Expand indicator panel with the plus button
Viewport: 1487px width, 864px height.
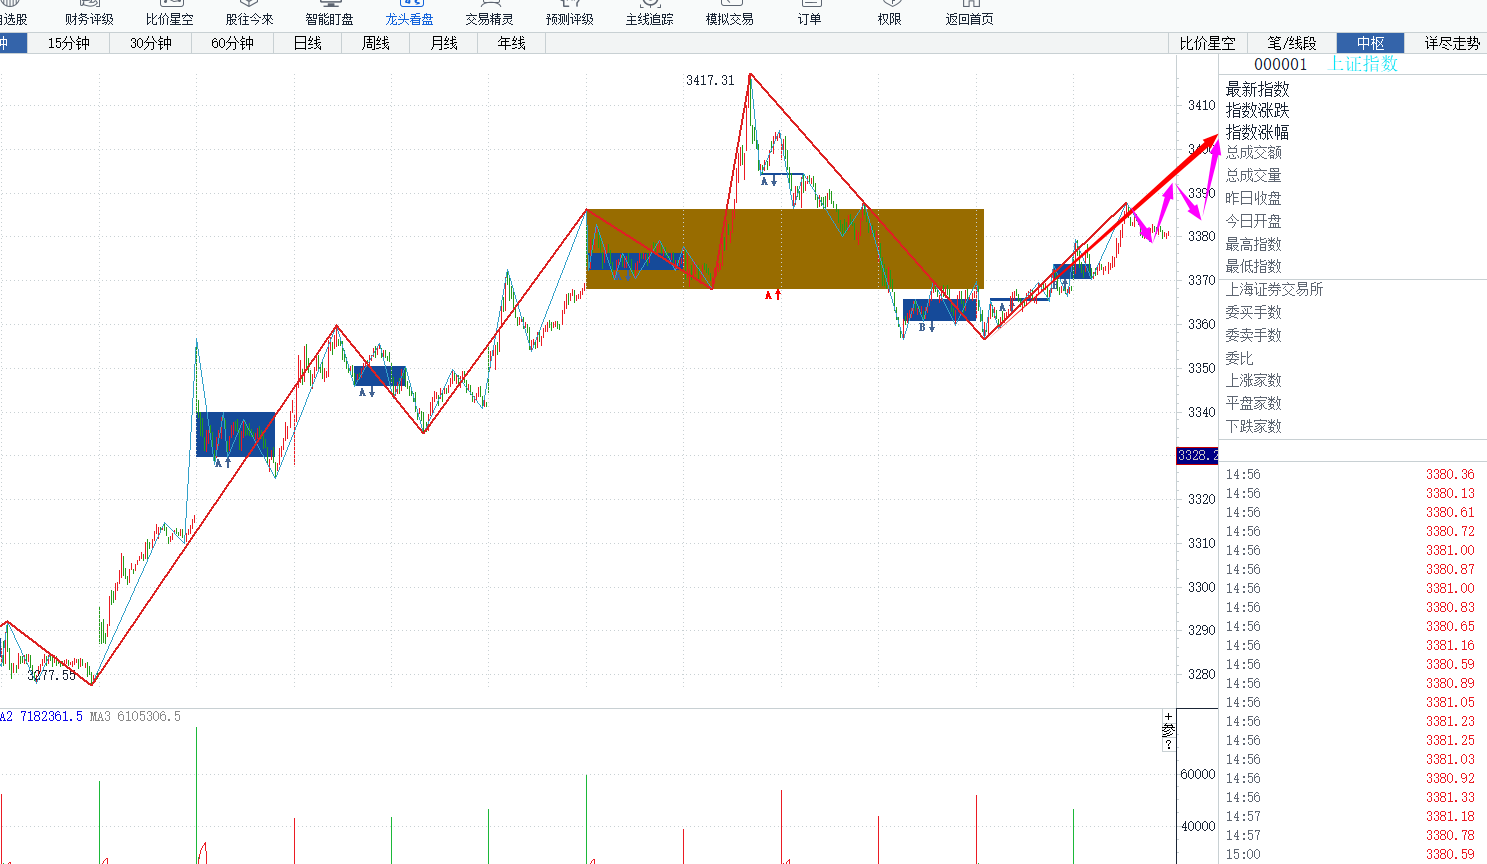coord(1168,716)
